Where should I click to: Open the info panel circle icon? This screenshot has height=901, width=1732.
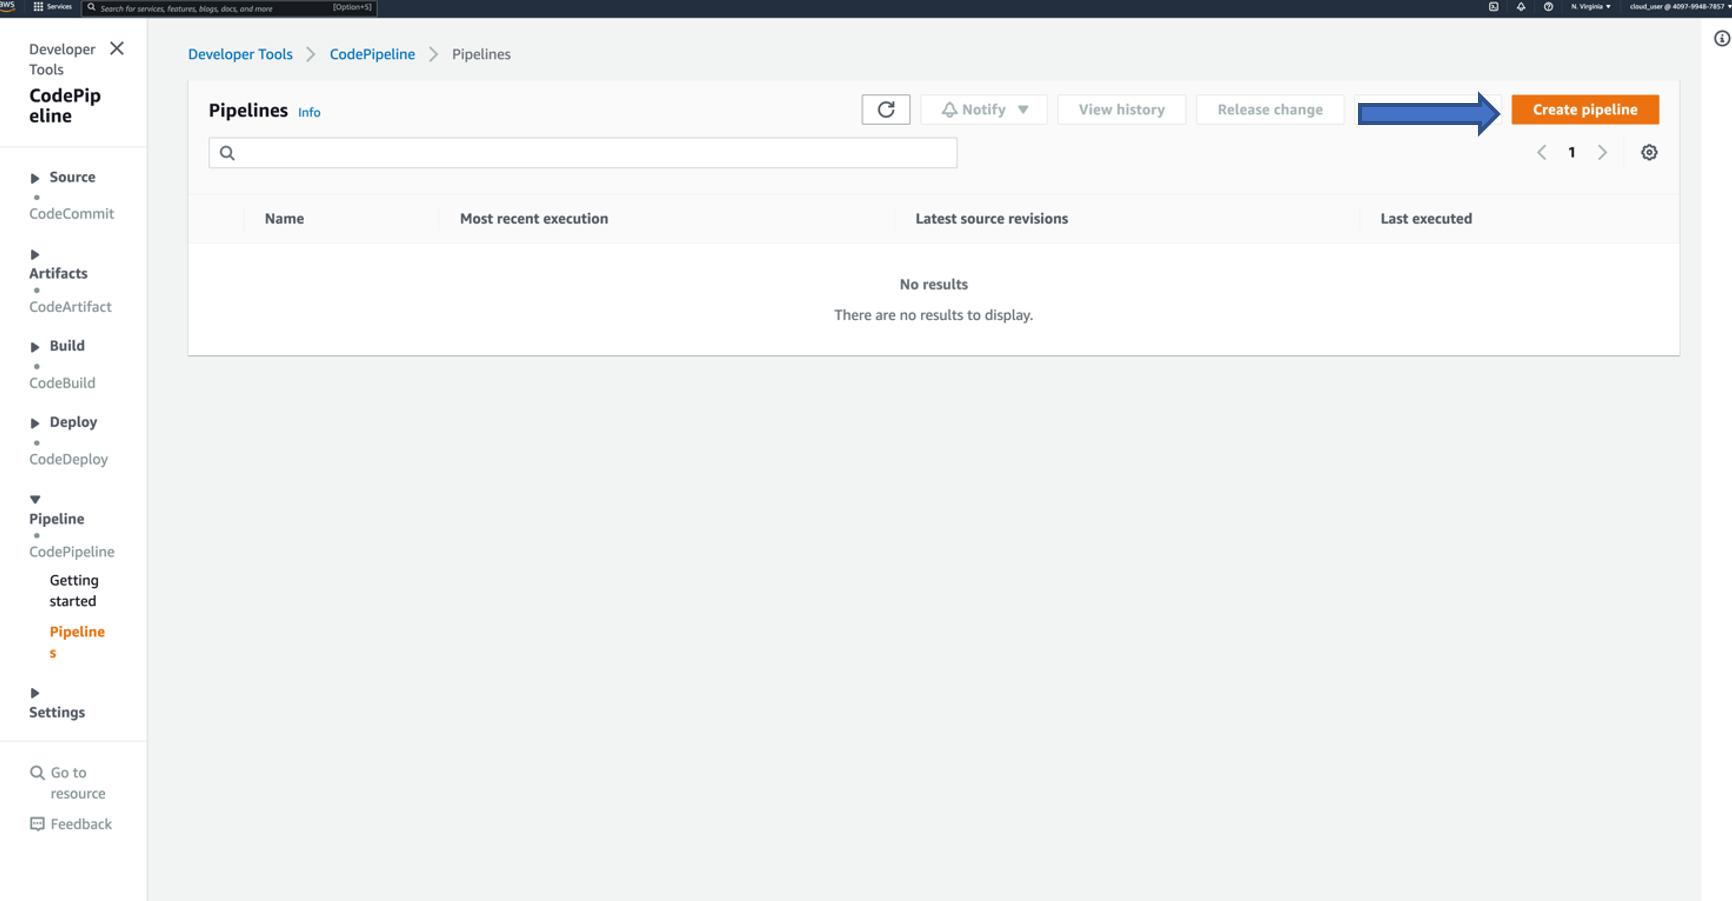tap(1721, 39)
